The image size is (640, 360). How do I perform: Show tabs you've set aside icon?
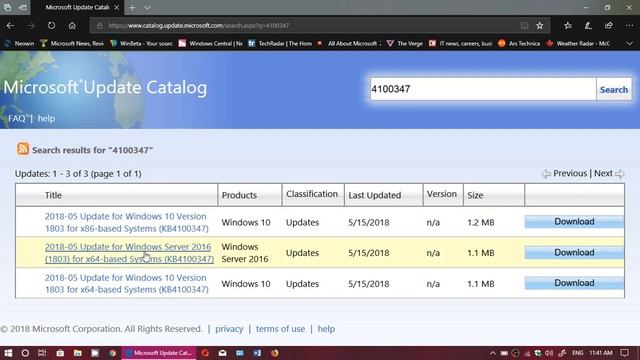coord(7,7)
